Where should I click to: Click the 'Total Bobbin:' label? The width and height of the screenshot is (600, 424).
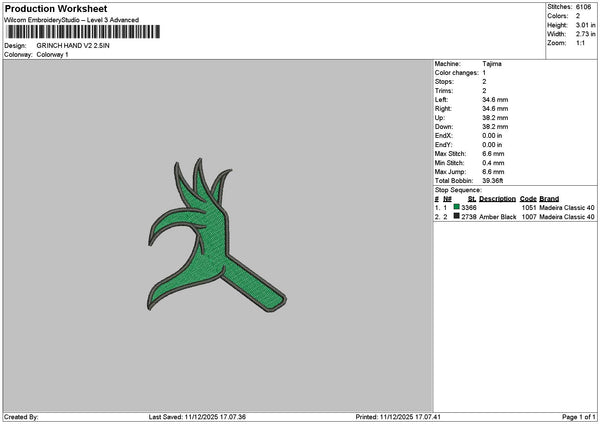454,181
